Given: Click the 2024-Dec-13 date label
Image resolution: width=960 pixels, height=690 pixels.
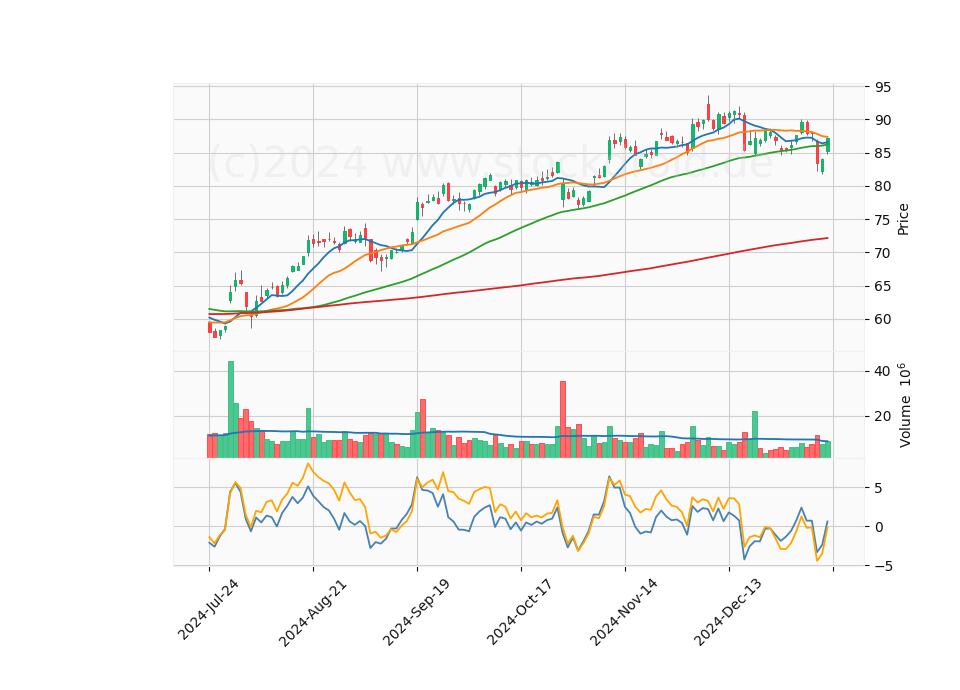Looking at the screenshot, I should 728,612.
